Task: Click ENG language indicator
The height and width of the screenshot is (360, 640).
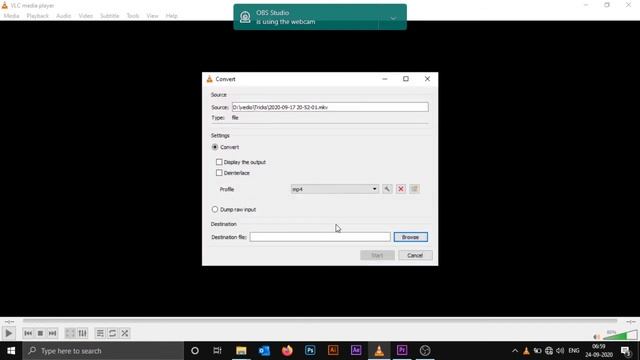Action: point(573,351)
